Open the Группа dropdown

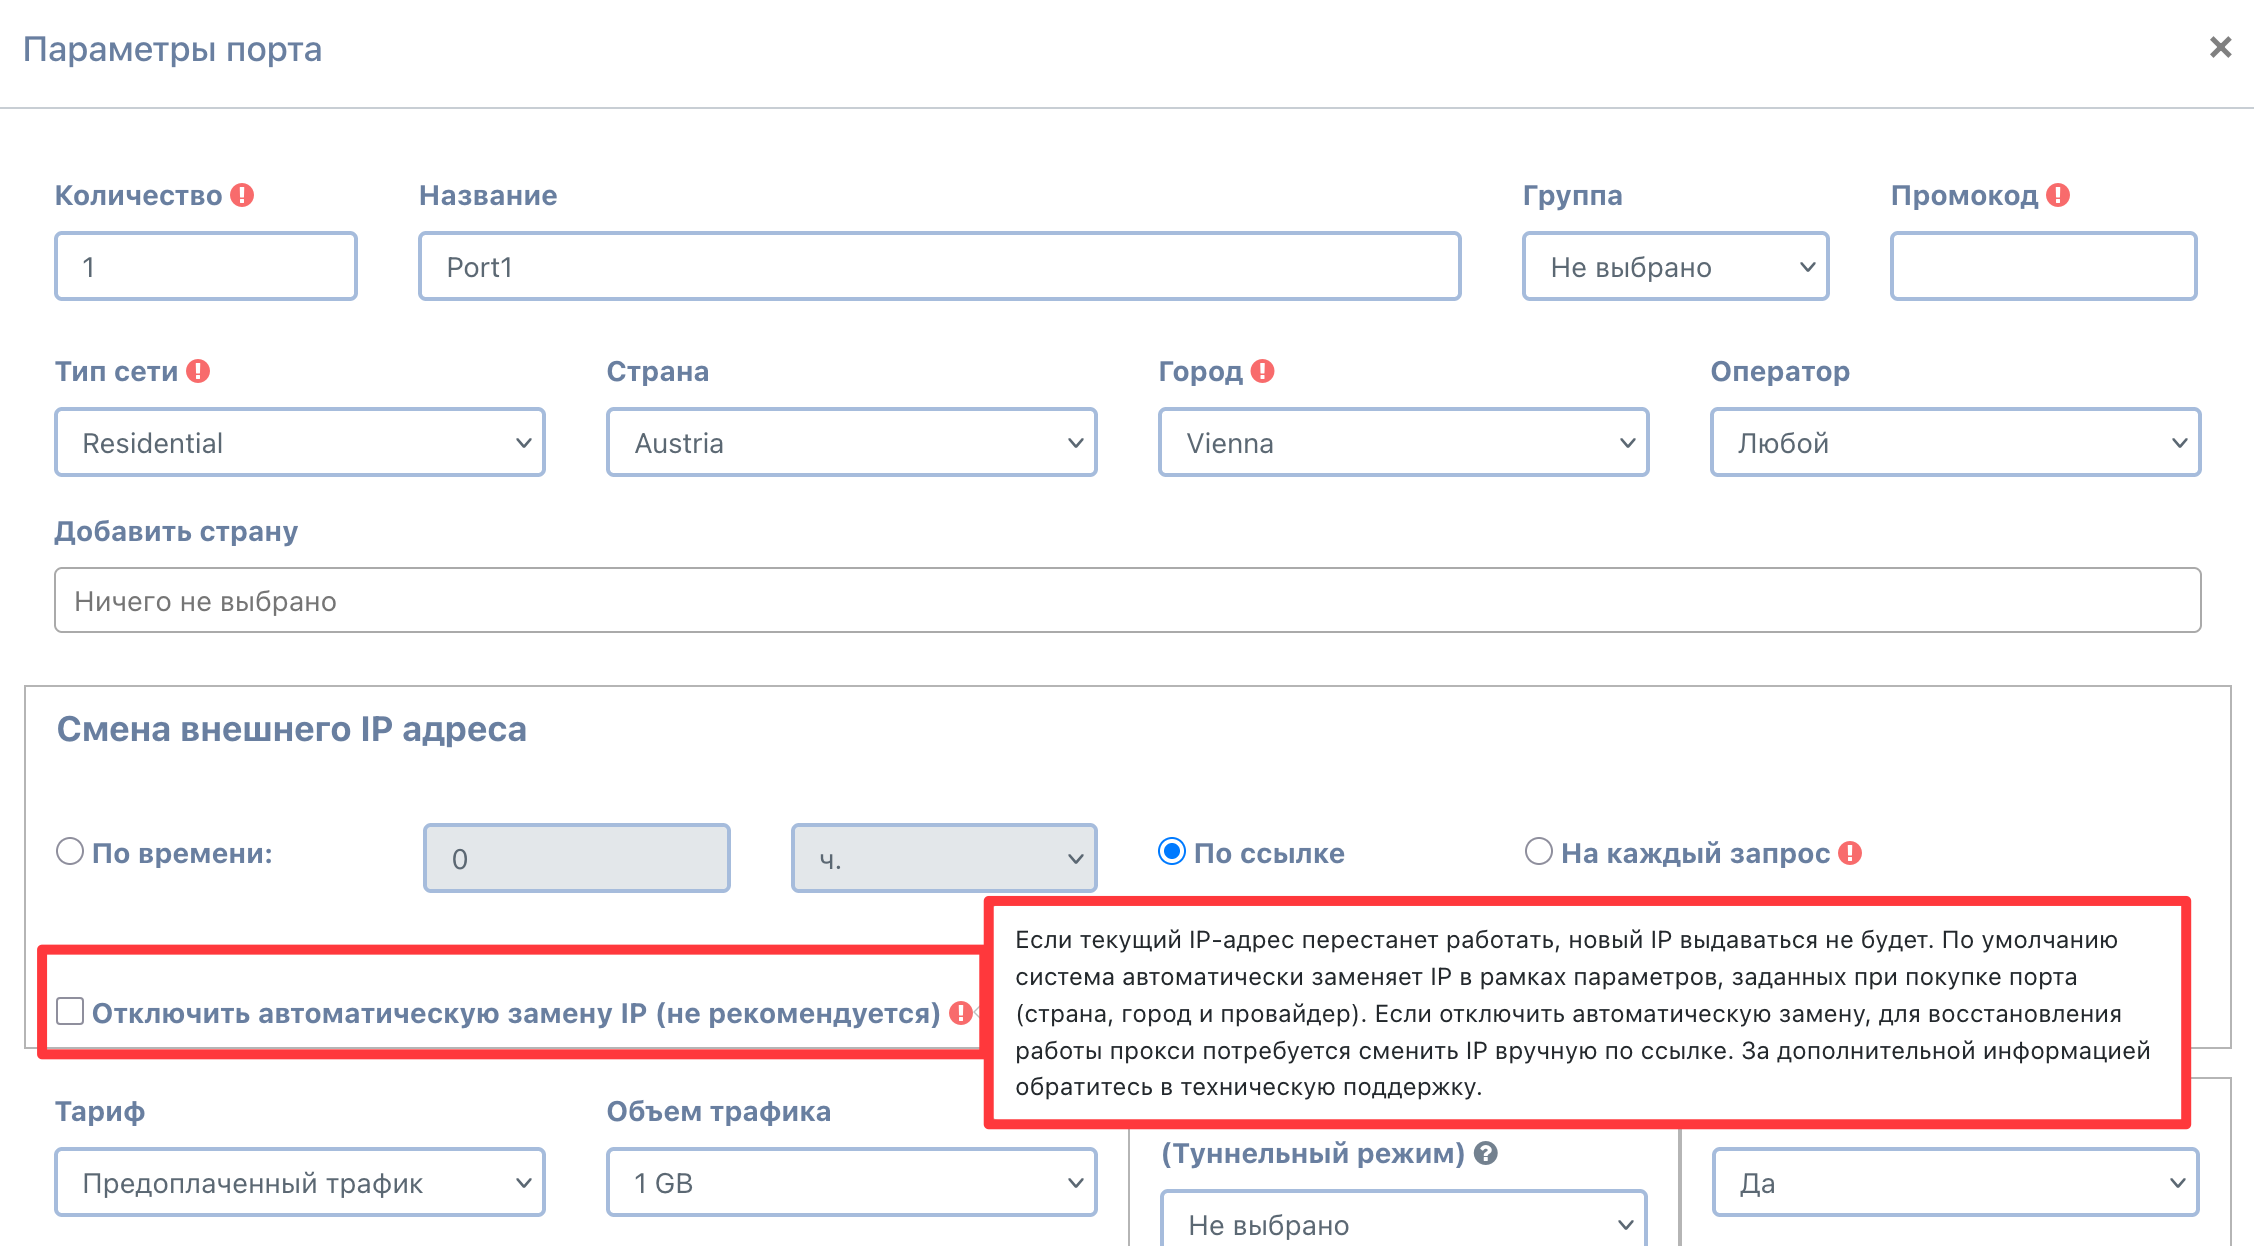(1676, 266)
